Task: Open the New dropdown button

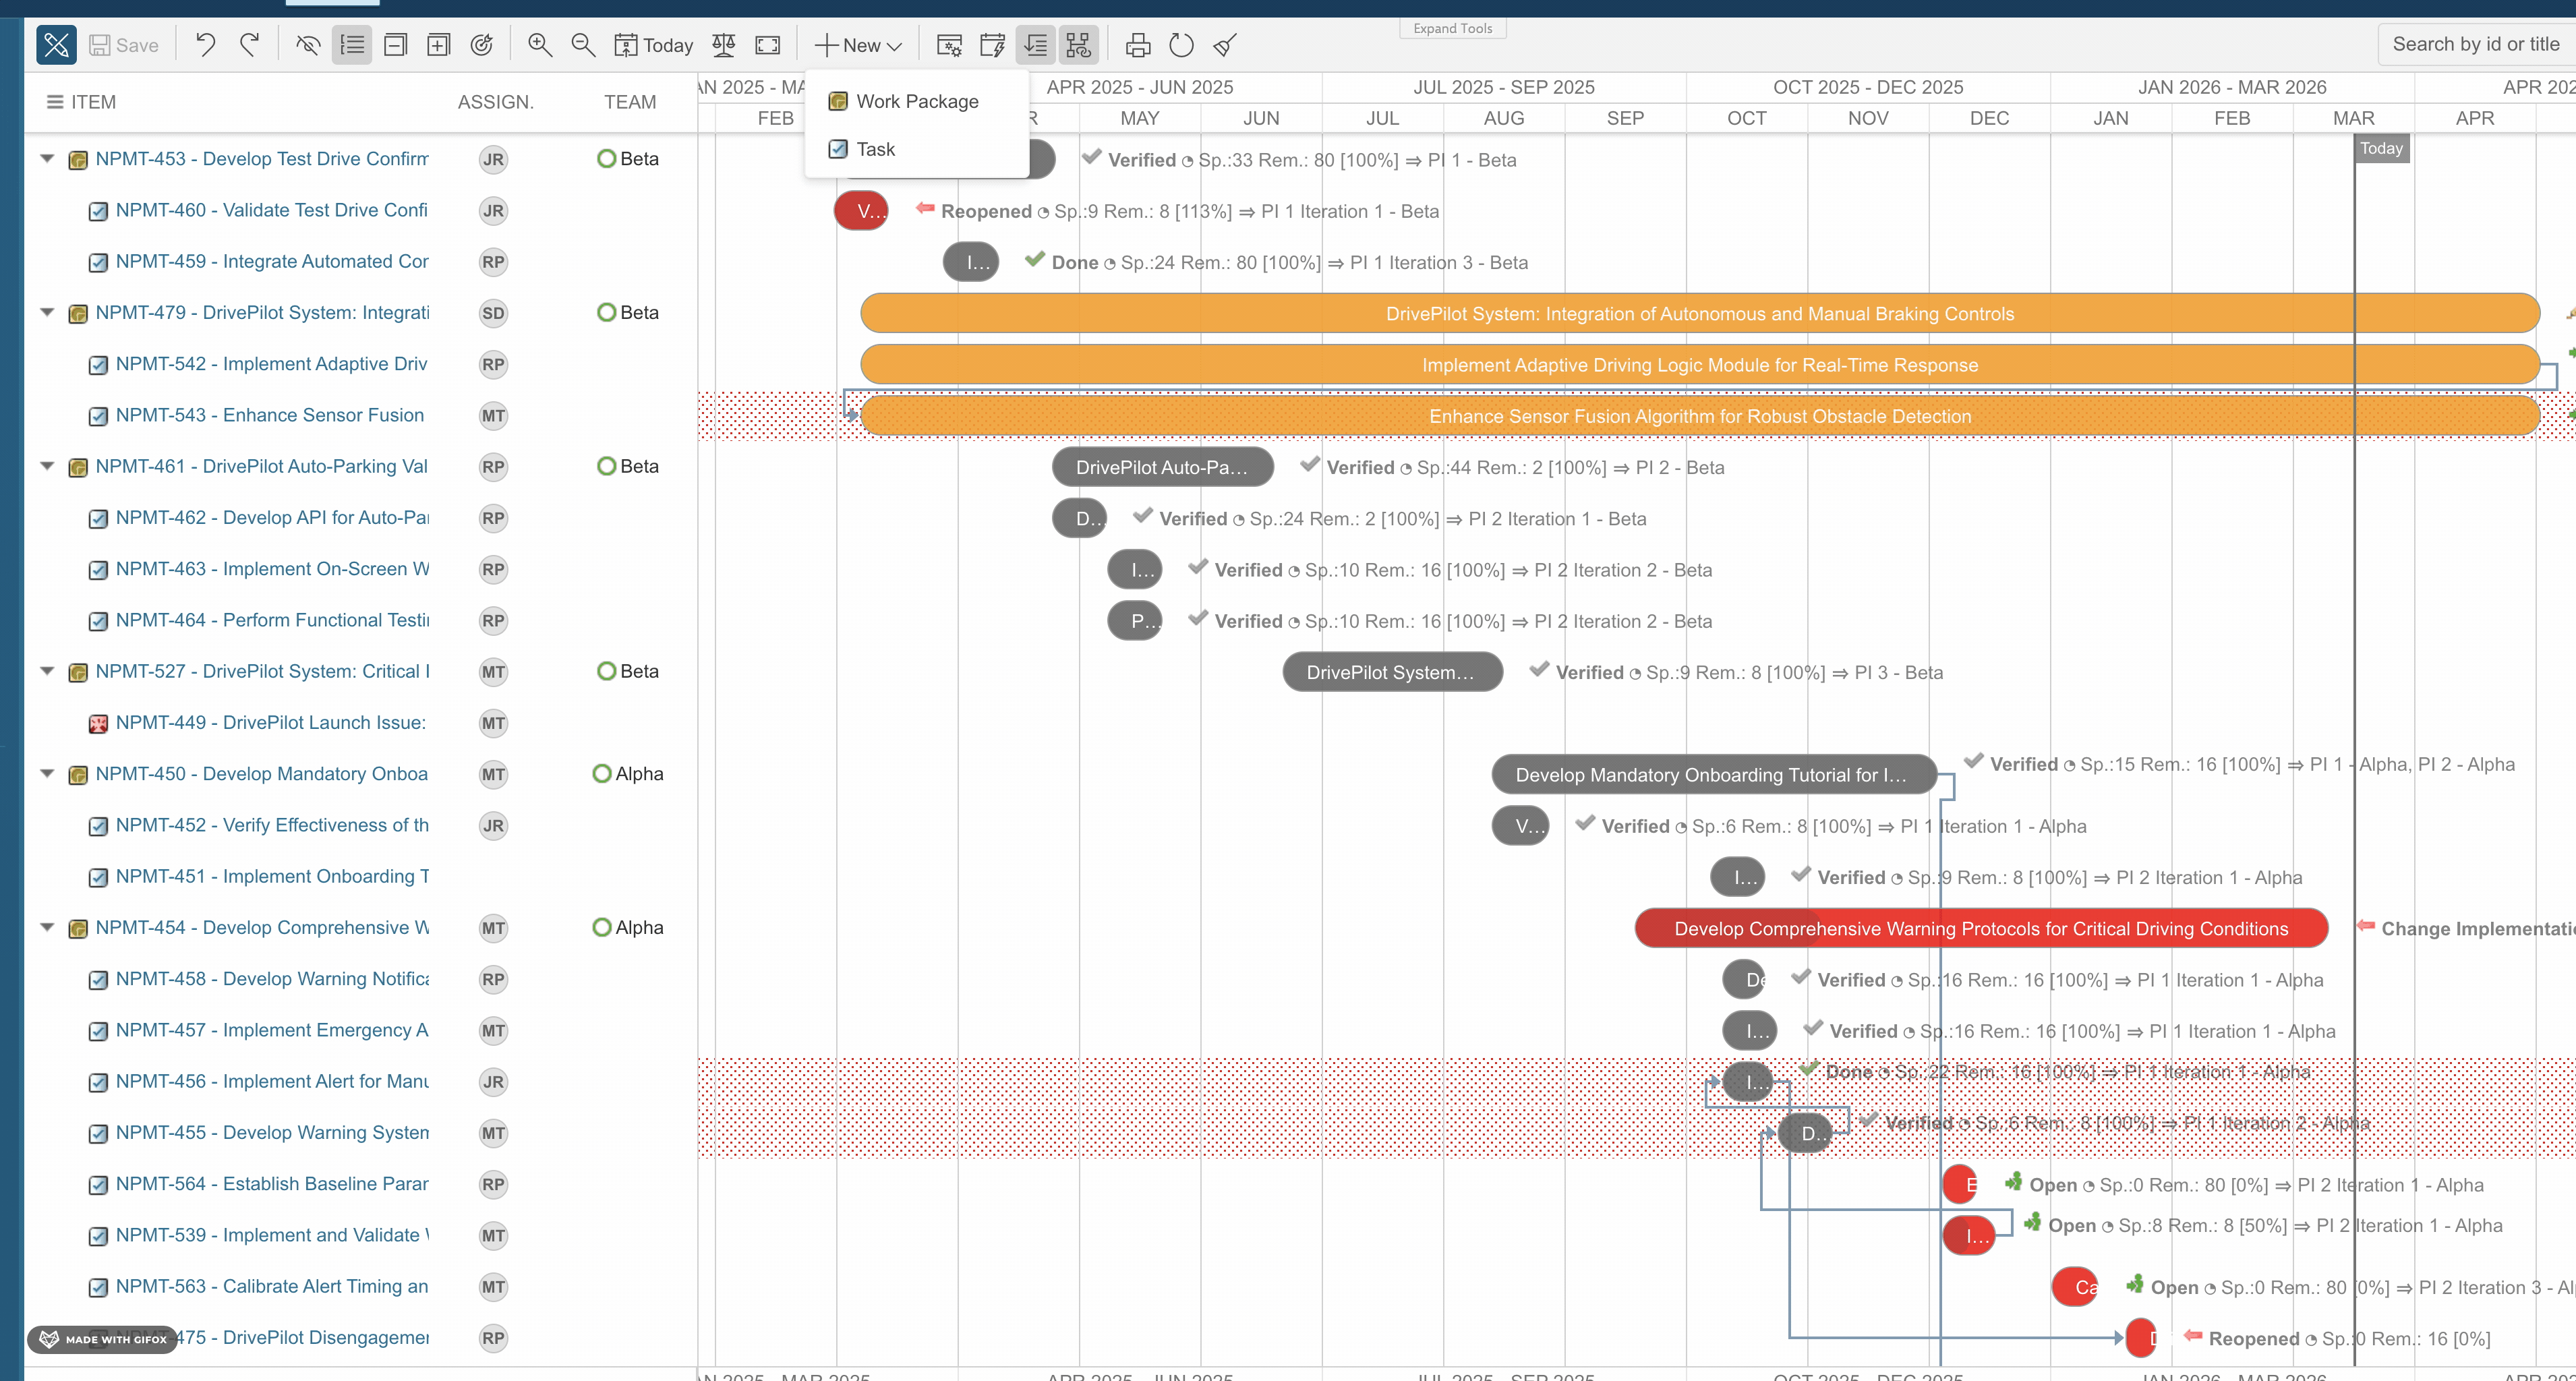Action: (x=859, y=45)
